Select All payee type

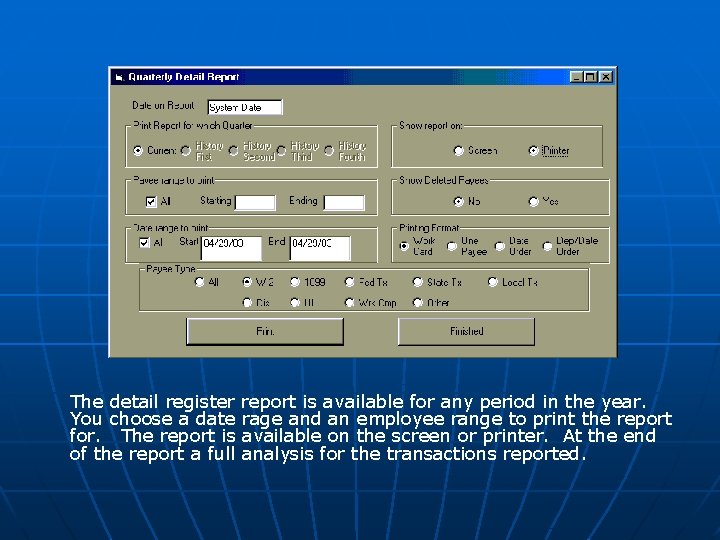click(199, 282)
